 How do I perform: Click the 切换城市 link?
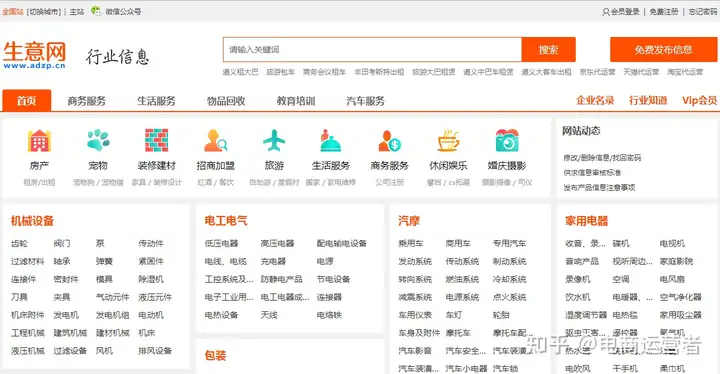(44, 12)
